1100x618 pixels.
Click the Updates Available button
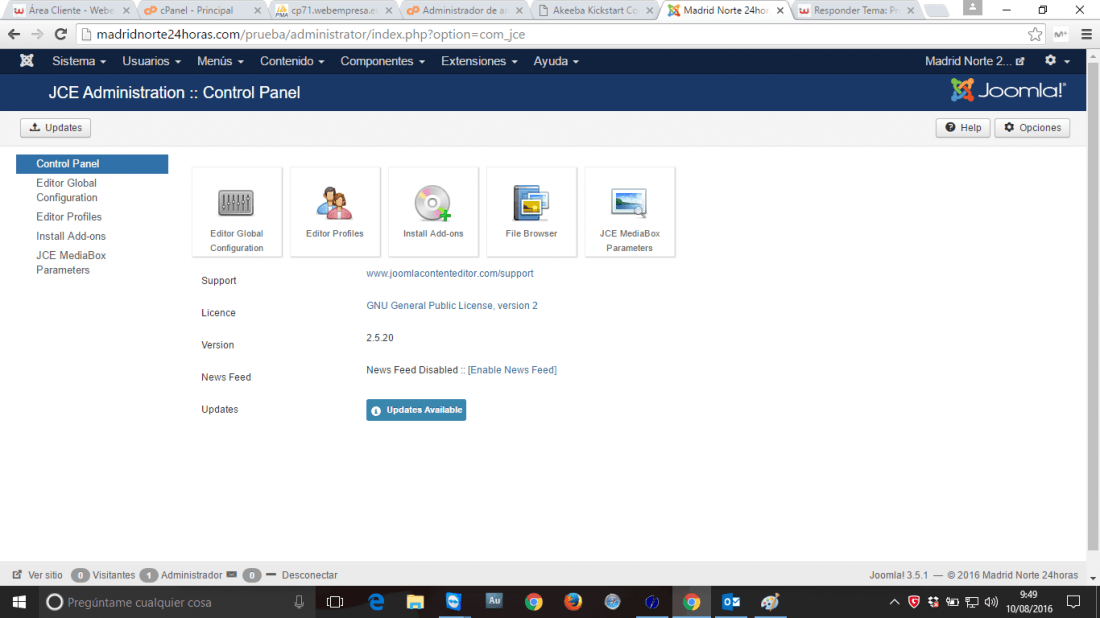pos(416,410)
